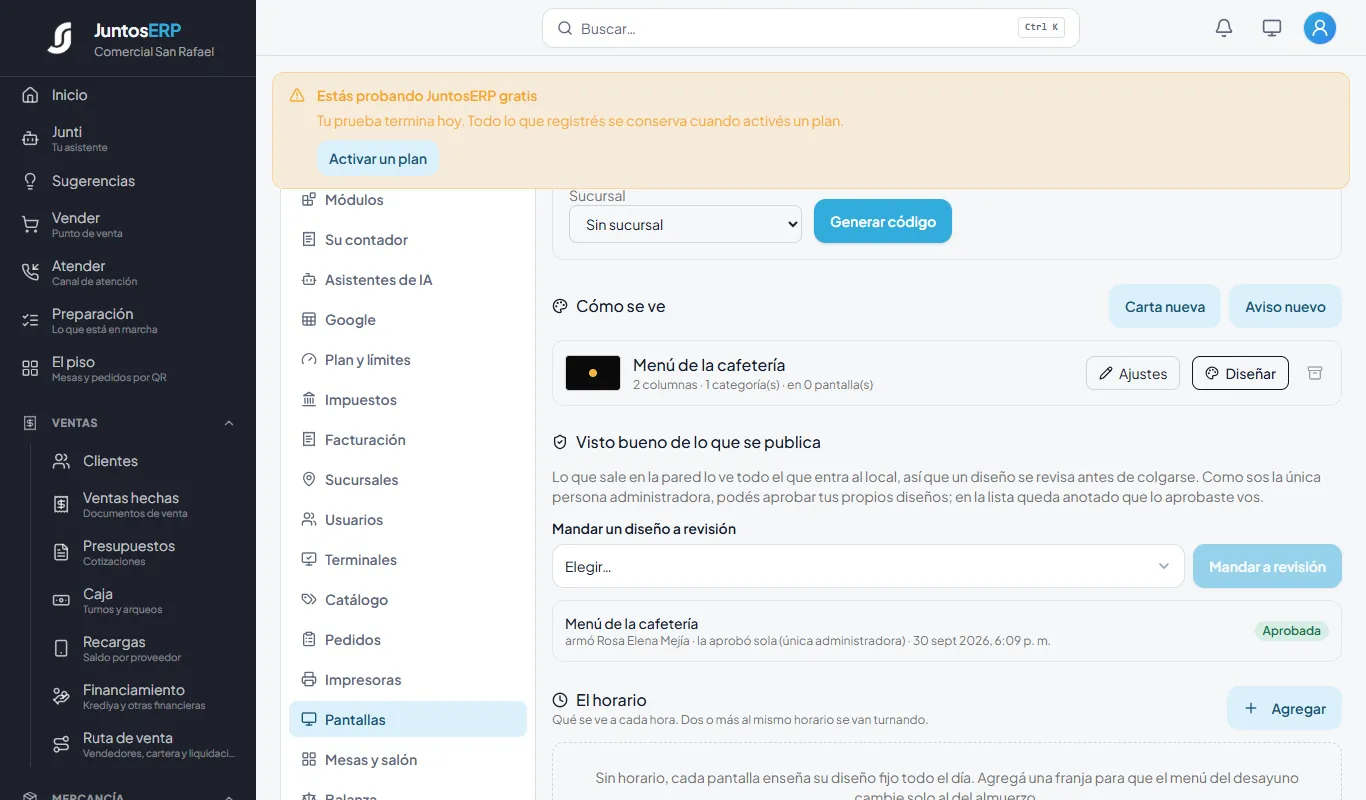Screen dimensions: 1366x800
Task: Open Junti assistant
Action: click(128, 138)
